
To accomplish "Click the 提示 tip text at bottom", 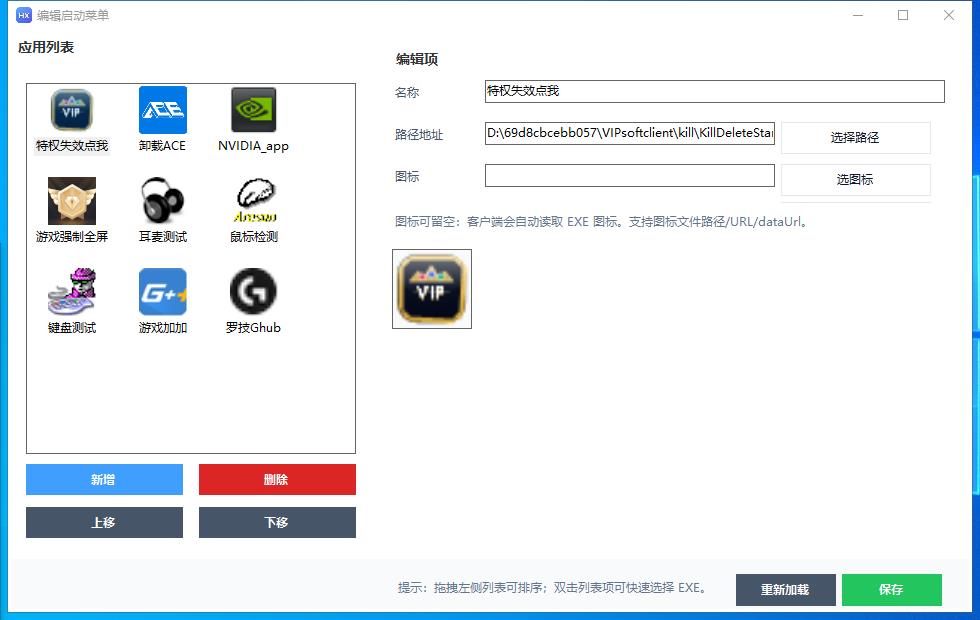I will pyautogui.click(x=553, y=588).
